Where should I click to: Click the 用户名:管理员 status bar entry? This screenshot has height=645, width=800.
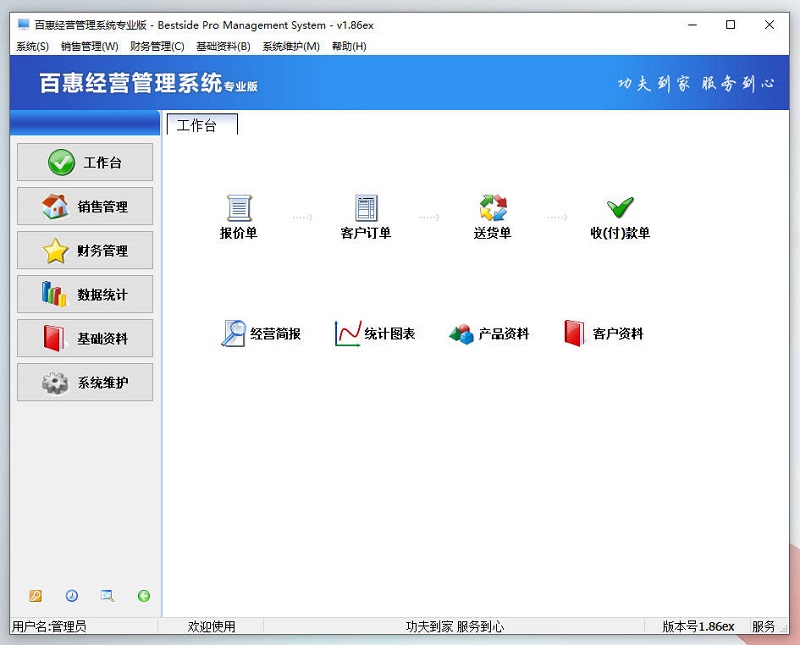coord(49,626)
